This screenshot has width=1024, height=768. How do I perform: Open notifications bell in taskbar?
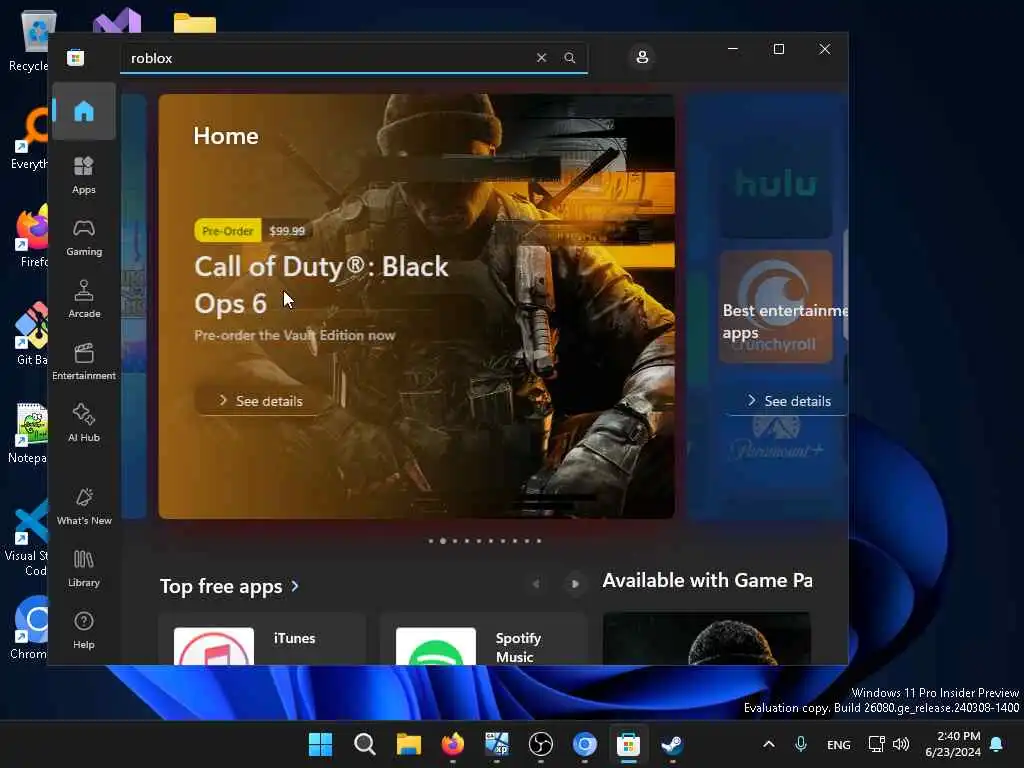pos(997,744)
